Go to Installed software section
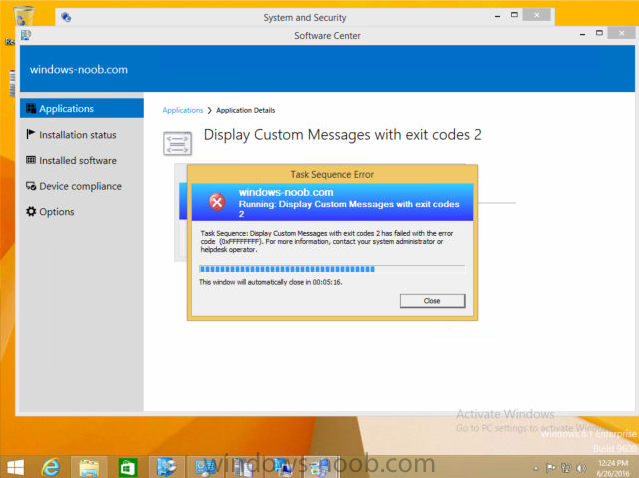Screen dimensions: 639x478 78,161
